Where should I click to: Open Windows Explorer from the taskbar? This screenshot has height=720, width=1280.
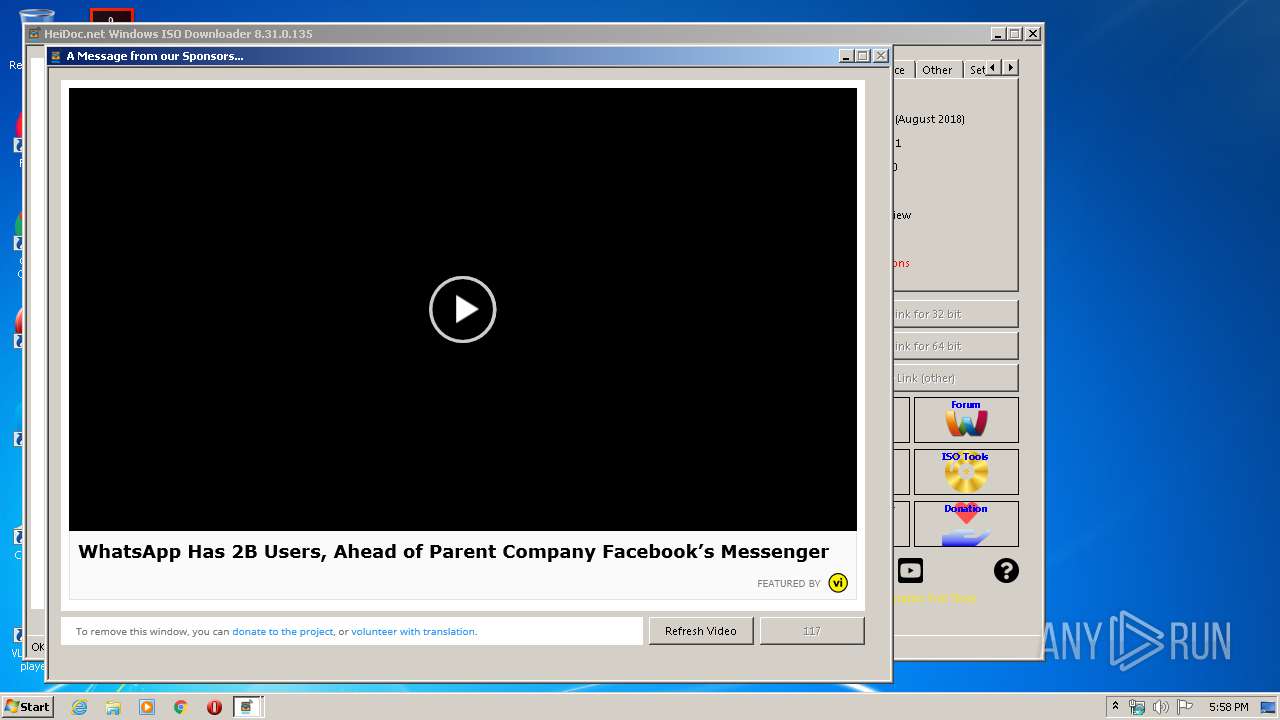click(x=113, y=707)
